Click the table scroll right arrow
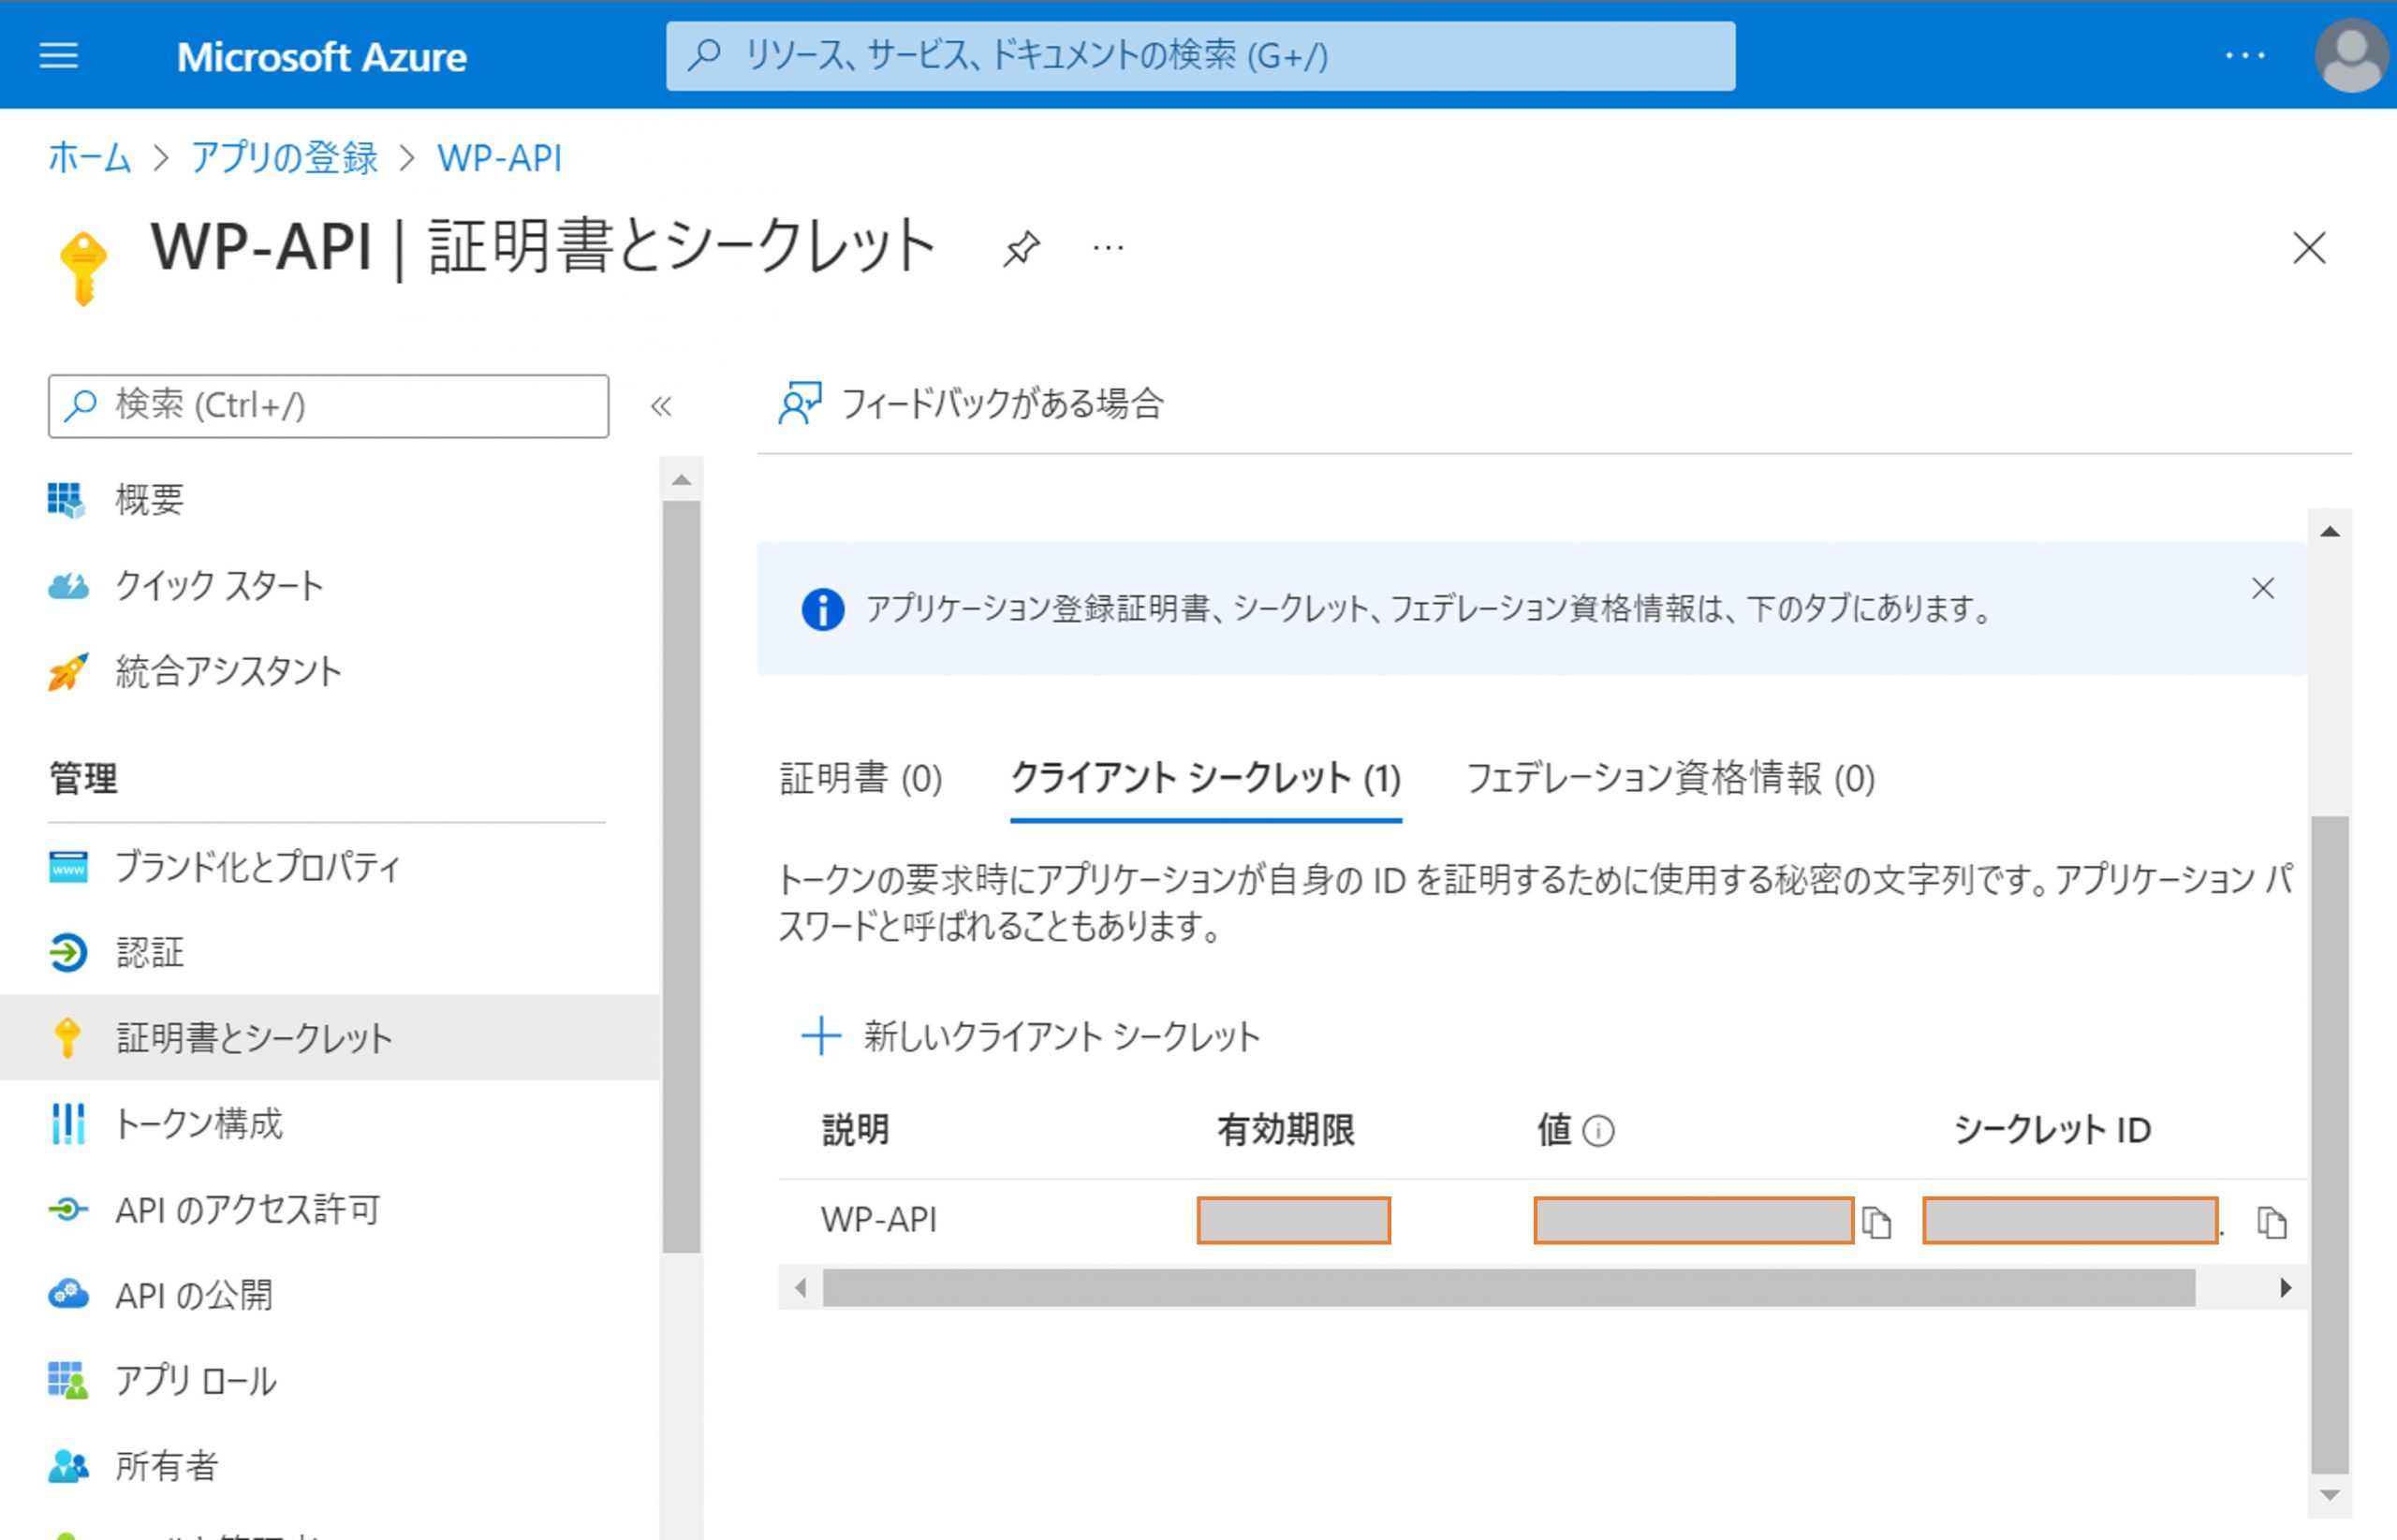The image size is (2397, 1540). pyautogui.click(x=2285, y=1288)
